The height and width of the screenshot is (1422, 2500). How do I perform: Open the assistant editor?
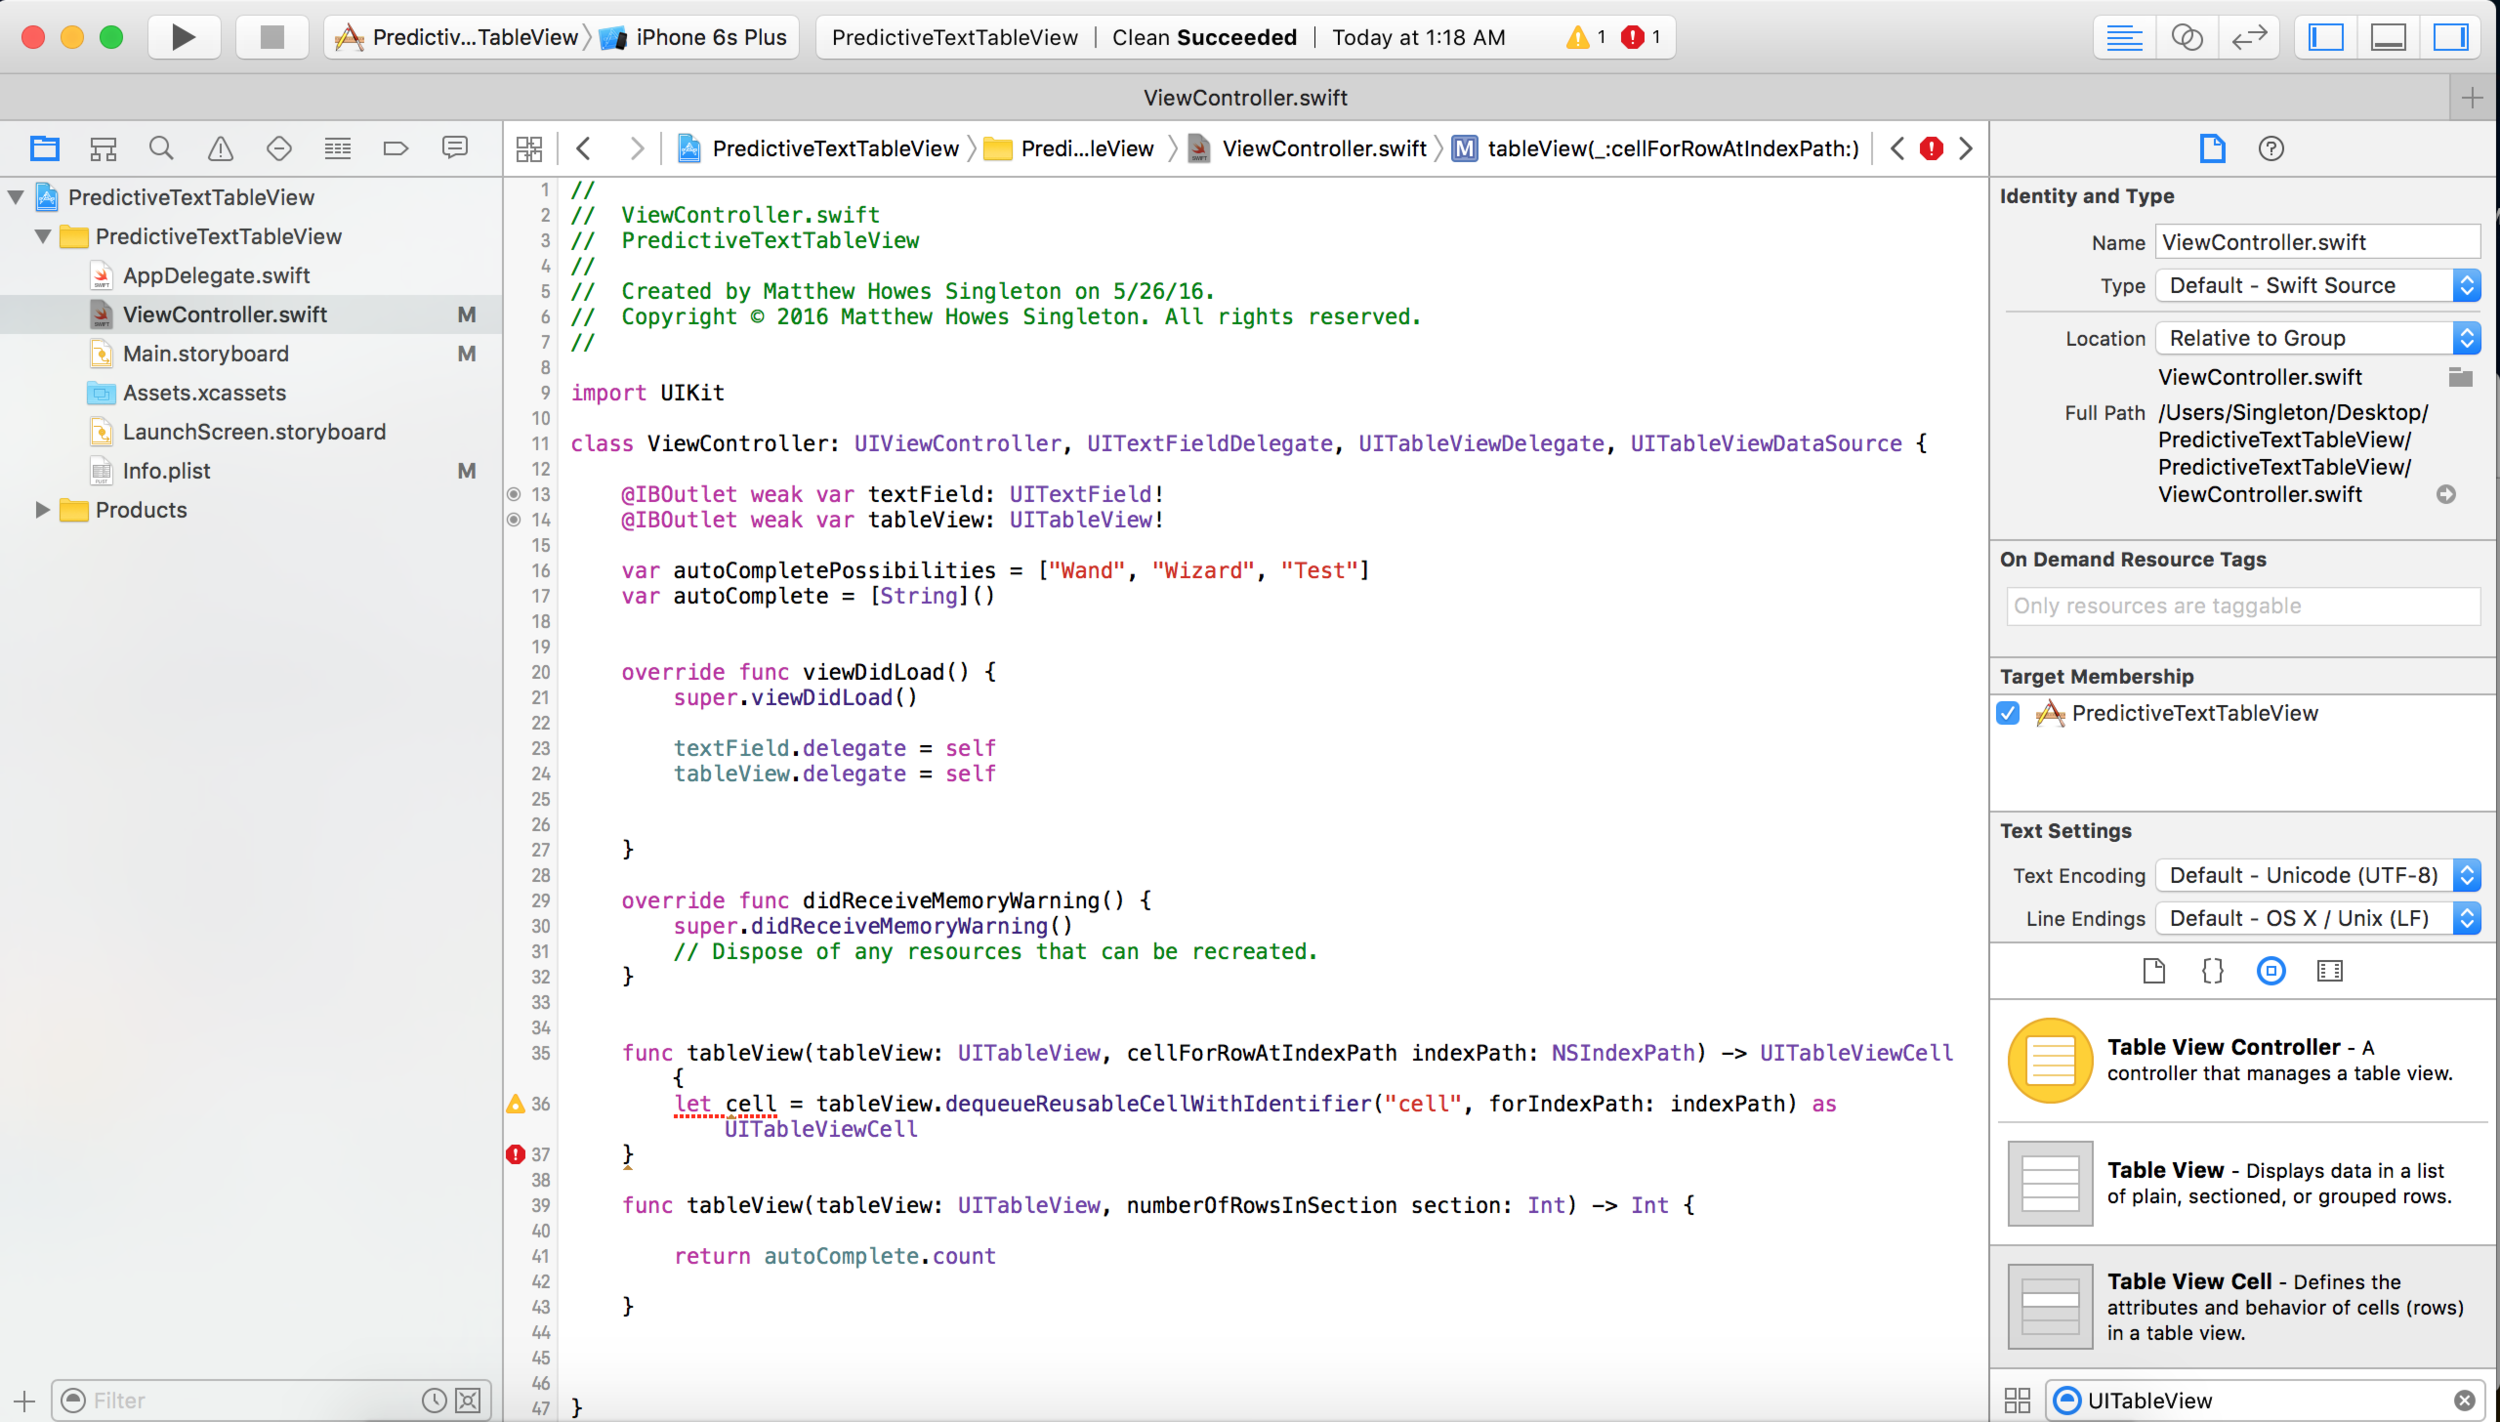pyautogui.click(x=2187, y=37)
